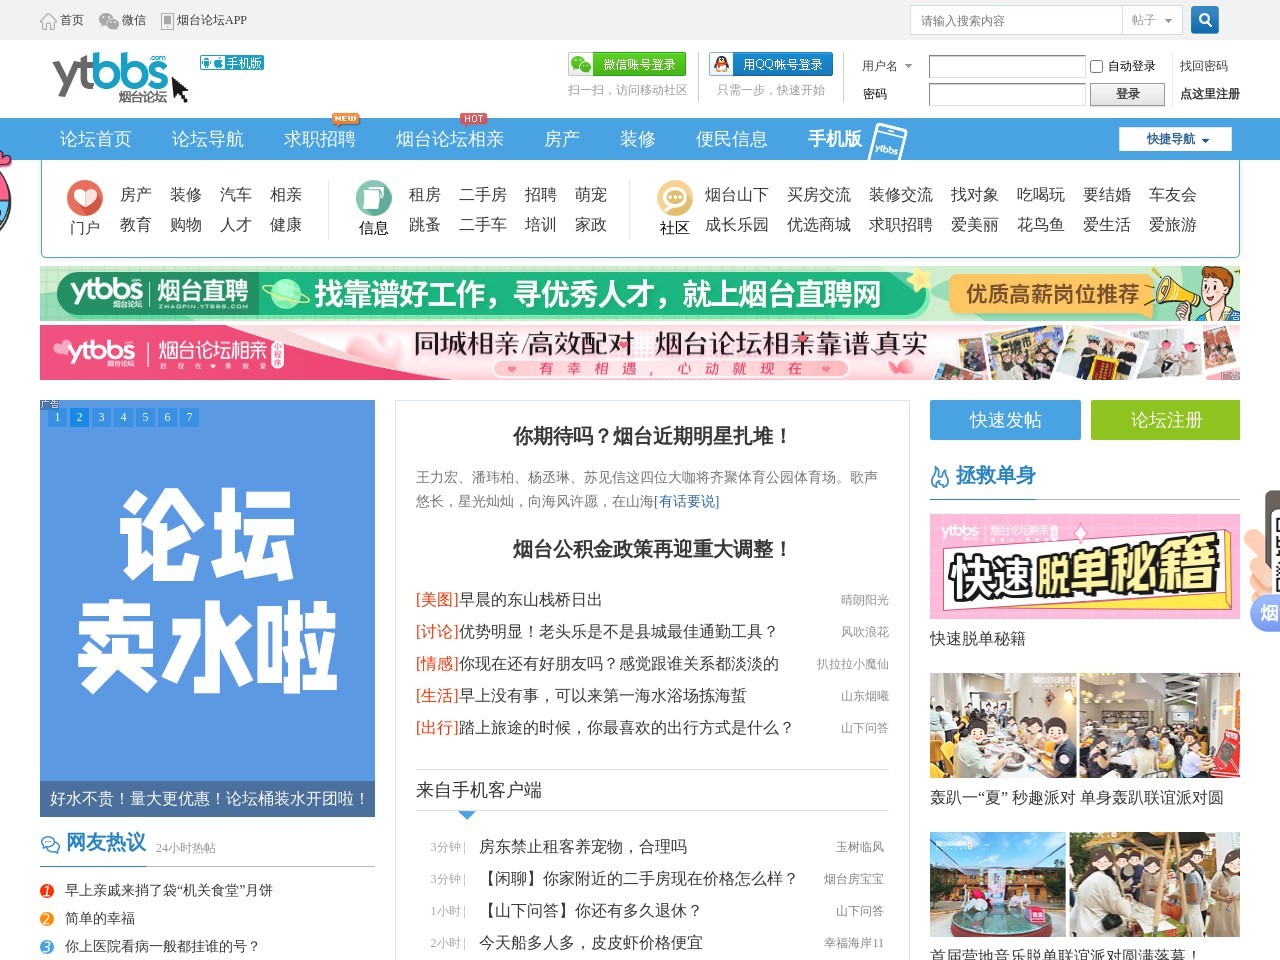Screen dimensions: 1280x960
Task: Enable the 自动登录 checkbox
Action: coord(1095,66)
